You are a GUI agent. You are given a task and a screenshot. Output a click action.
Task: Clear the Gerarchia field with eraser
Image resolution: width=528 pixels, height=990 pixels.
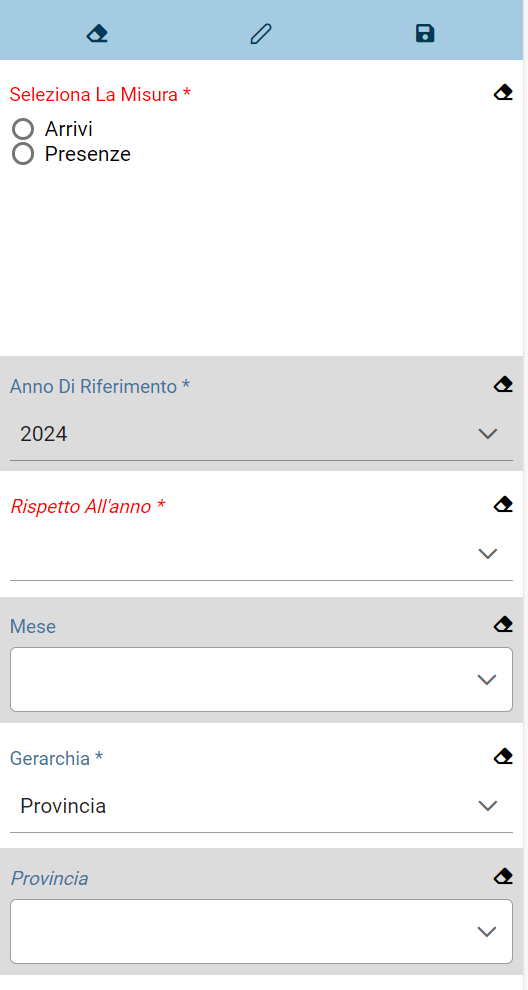(503, 756)
